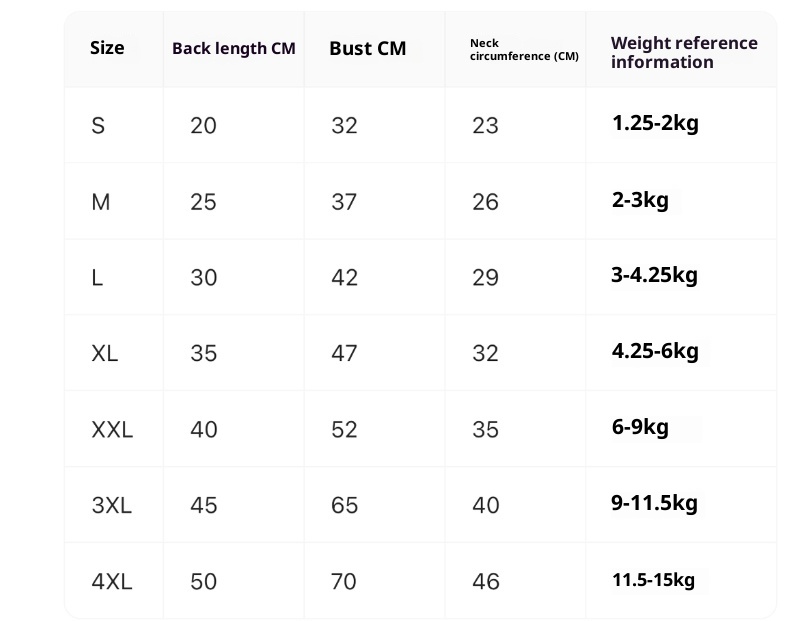Click the 11.5-15kg weight value
Image resolution: width=792 pixels, height=621 pixels.
pos(653,580)
